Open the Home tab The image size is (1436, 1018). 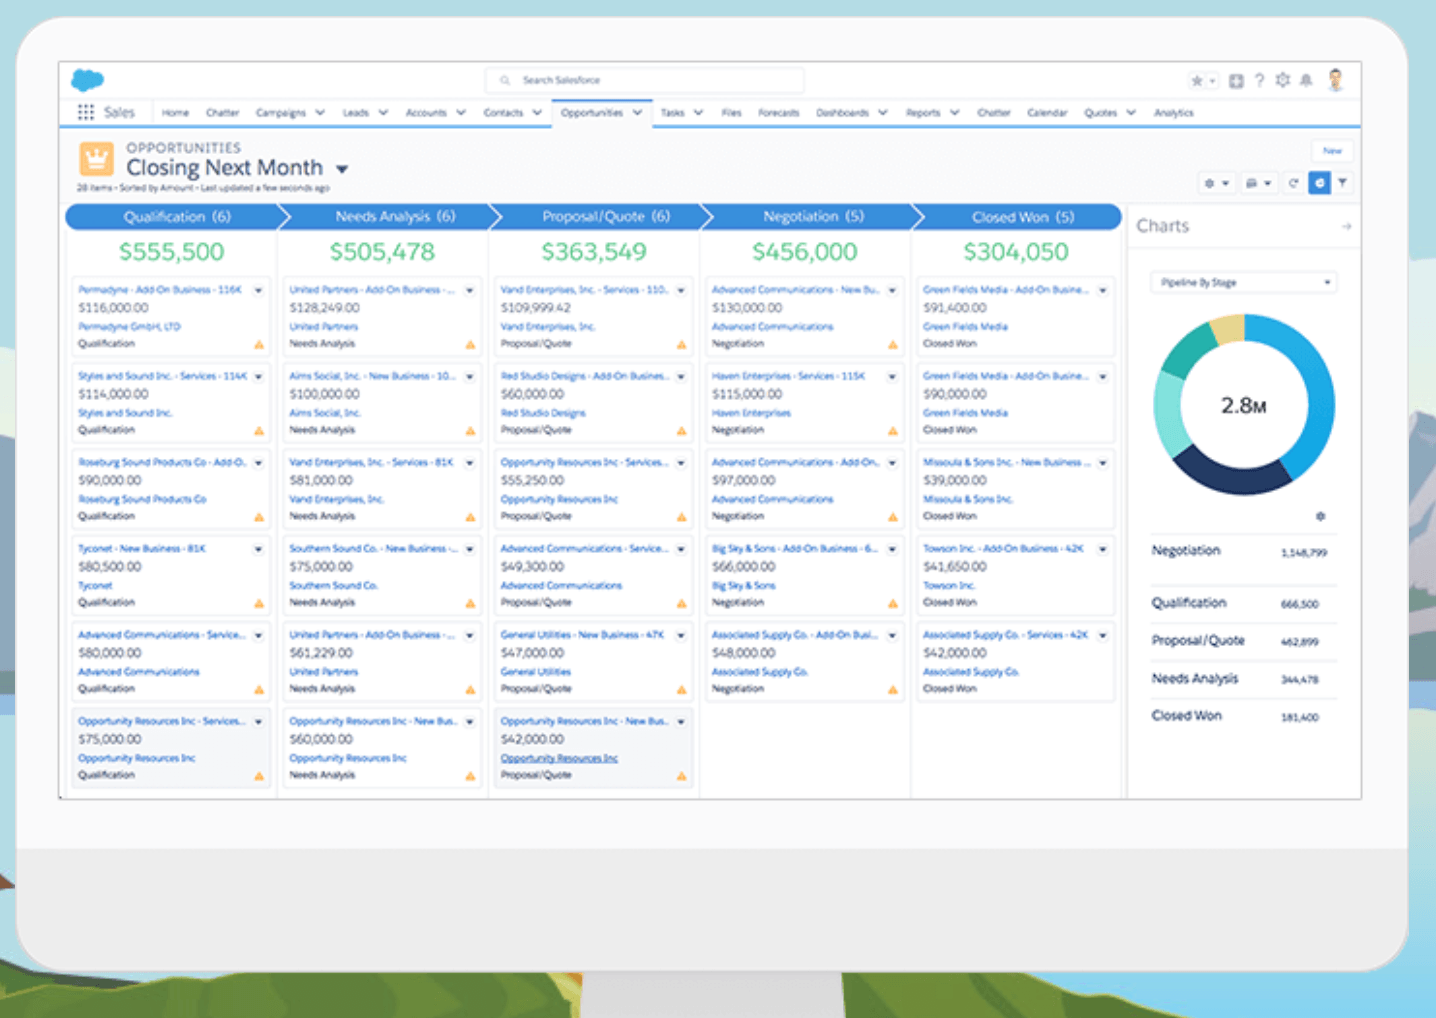175,113
